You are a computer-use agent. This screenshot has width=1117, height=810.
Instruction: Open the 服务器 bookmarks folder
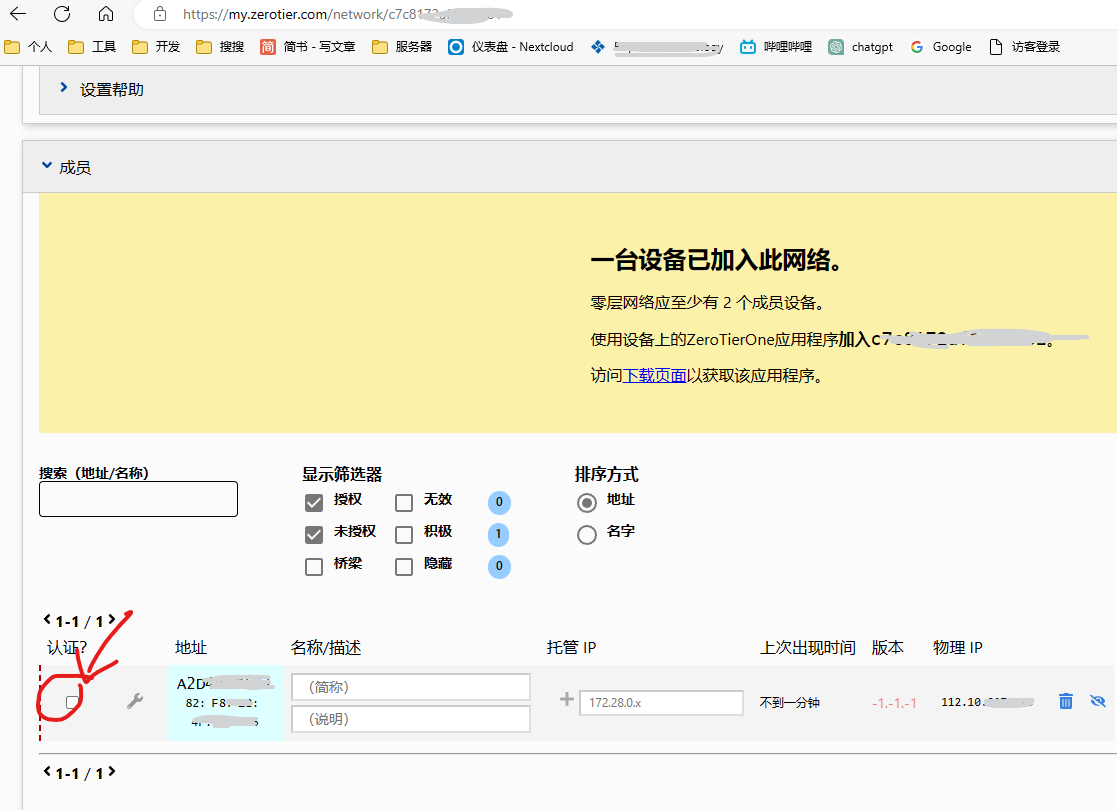click(402, 47)
